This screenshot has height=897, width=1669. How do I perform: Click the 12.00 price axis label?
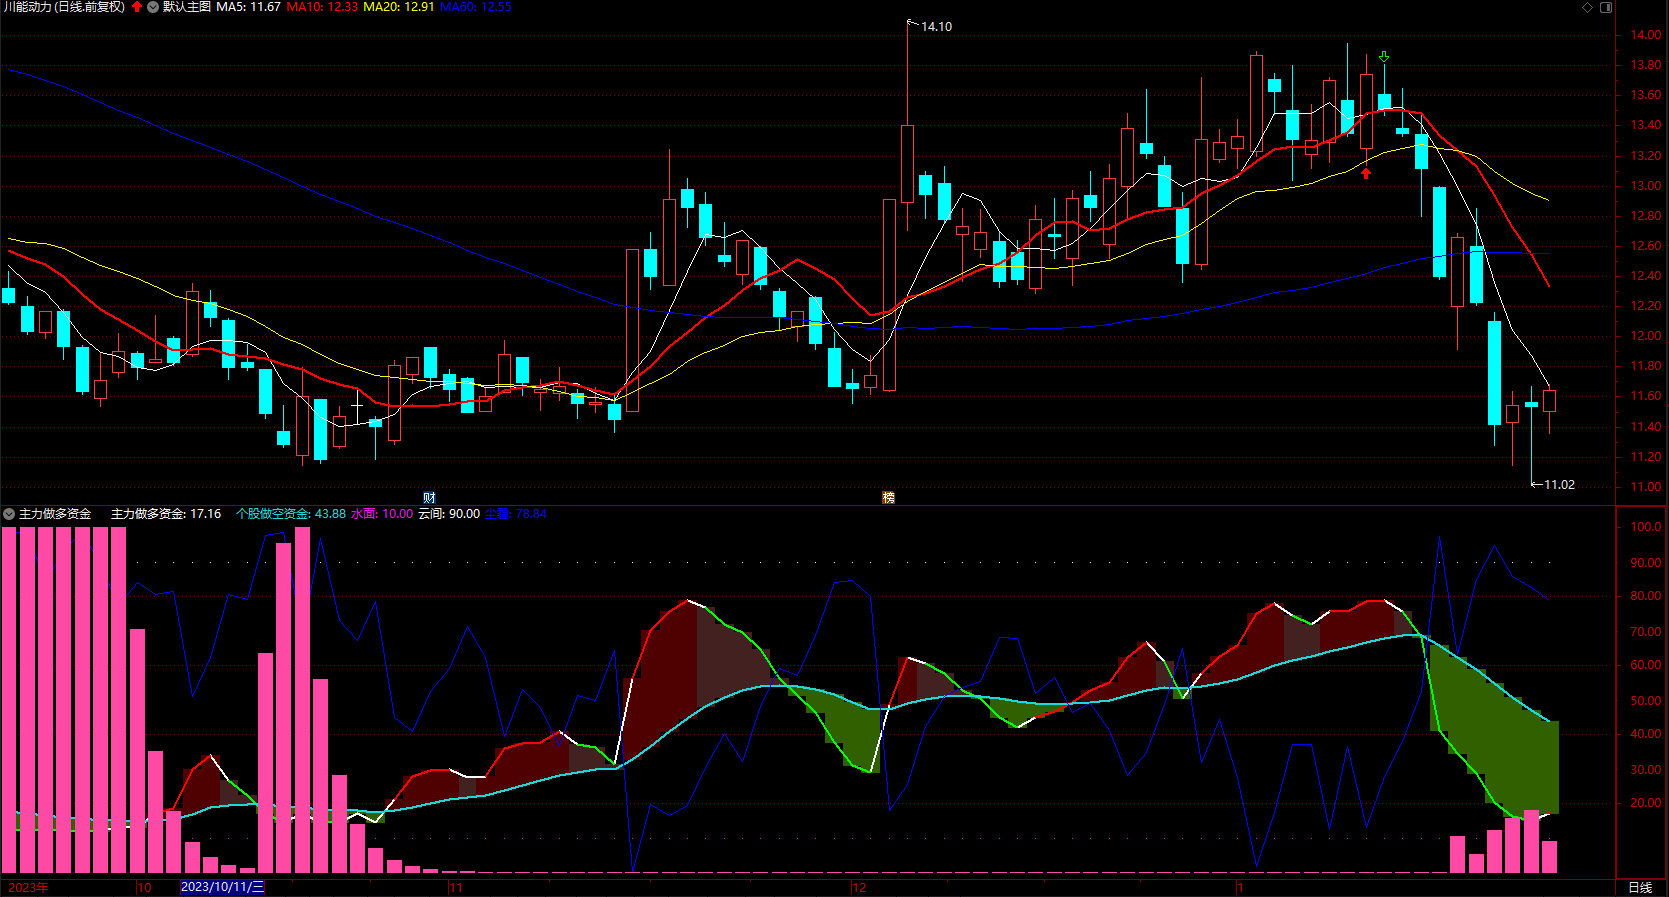(1646, 336)
